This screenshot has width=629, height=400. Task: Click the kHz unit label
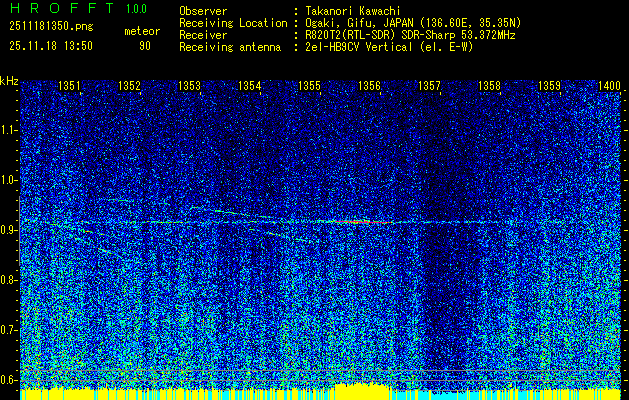click(x=9, y=81)
